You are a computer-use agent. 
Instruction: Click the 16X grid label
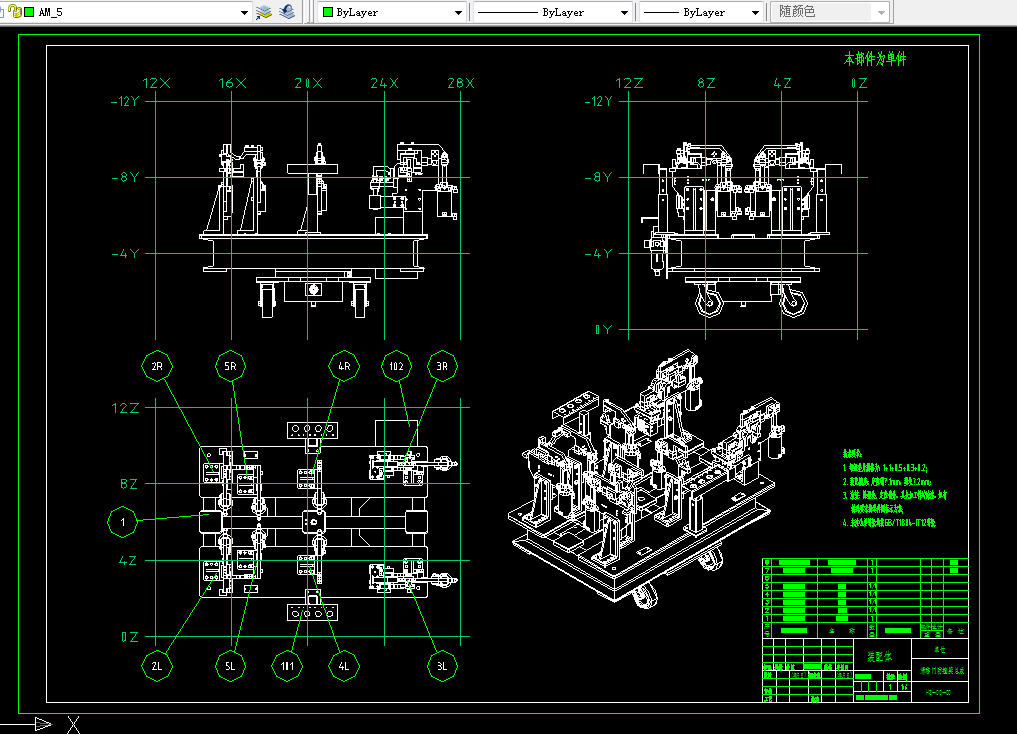pos(232,83)
